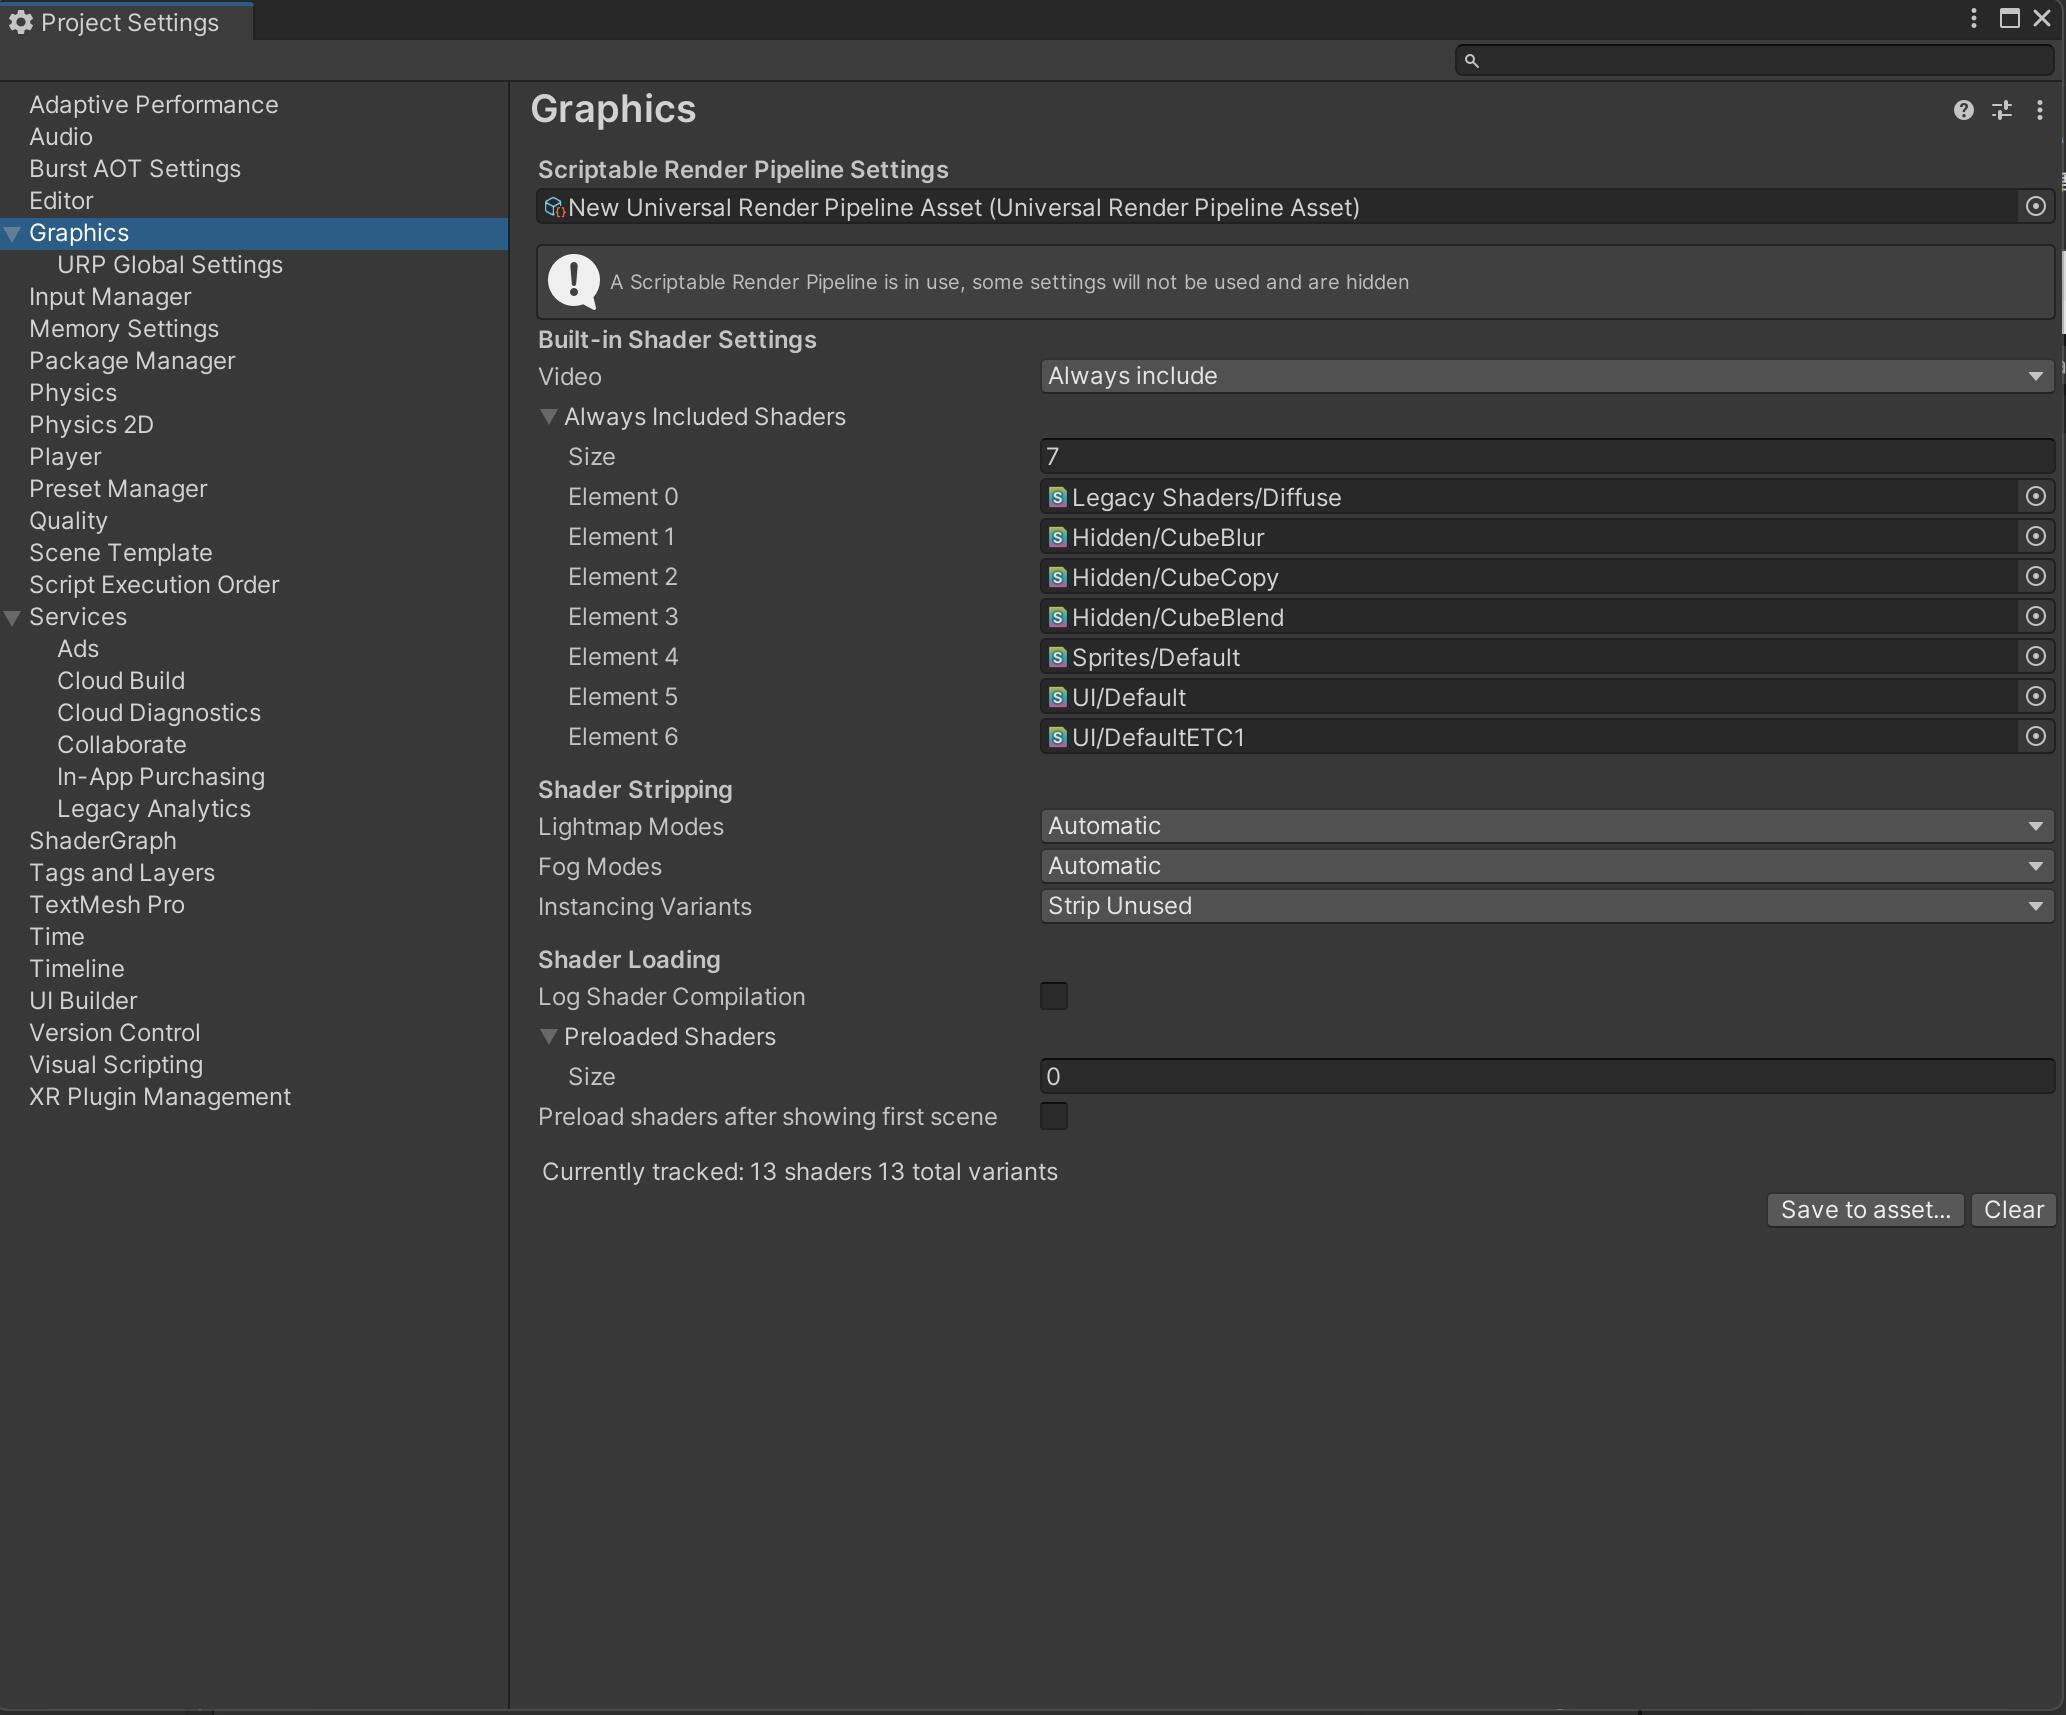Viewport: 2066px width, 1715px height.
Task: Click the Clear button
Action: tap(2012, 1209)
